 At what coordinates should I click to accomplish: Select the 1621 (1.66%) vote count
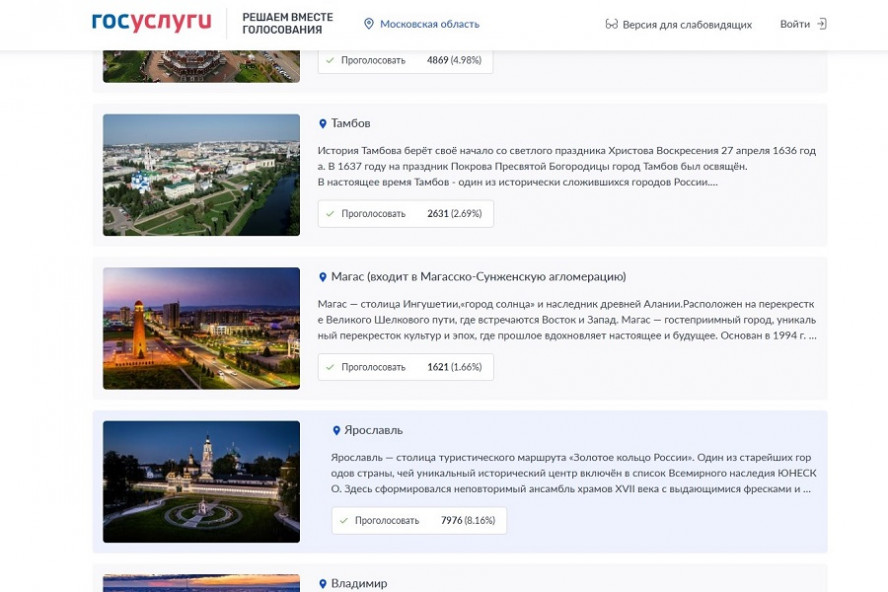tap(454, 367)
